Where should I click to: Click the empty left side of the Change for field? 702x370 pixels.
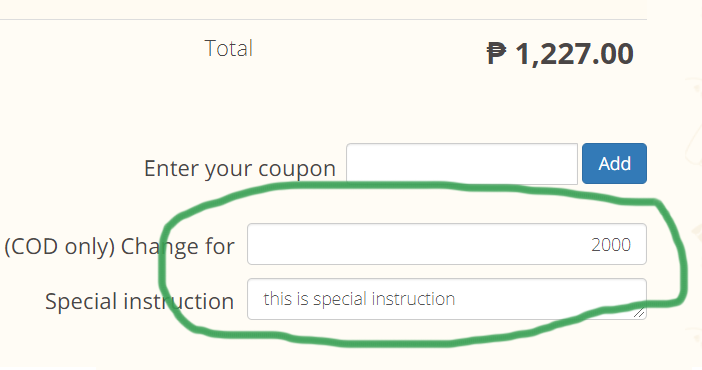358,244
